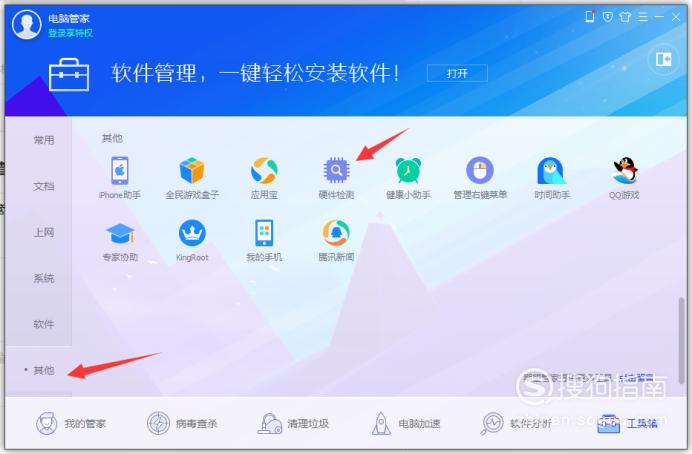The width and height of the screenshot is (692, 454).
Task: Click the 打开 button in banner
Action: click(x=457, y=73)
